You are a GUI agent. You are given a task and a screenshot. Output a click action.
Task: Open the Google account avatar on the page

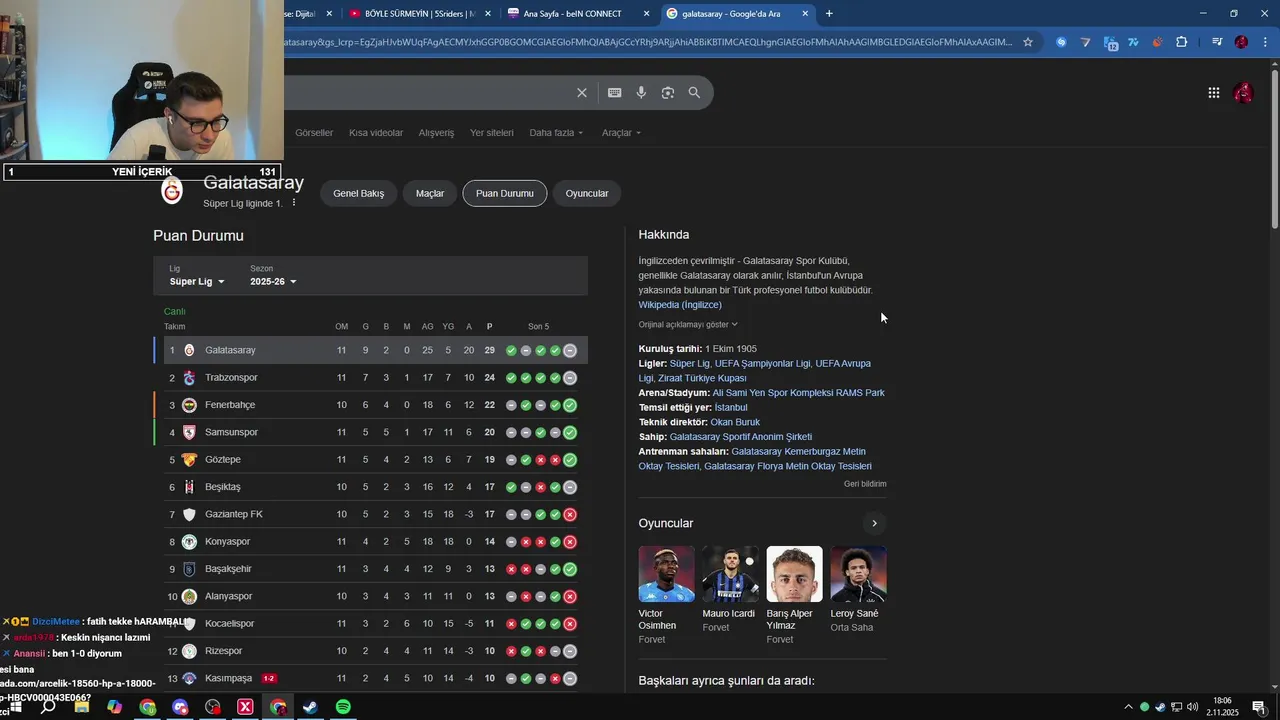(1243, 93)
